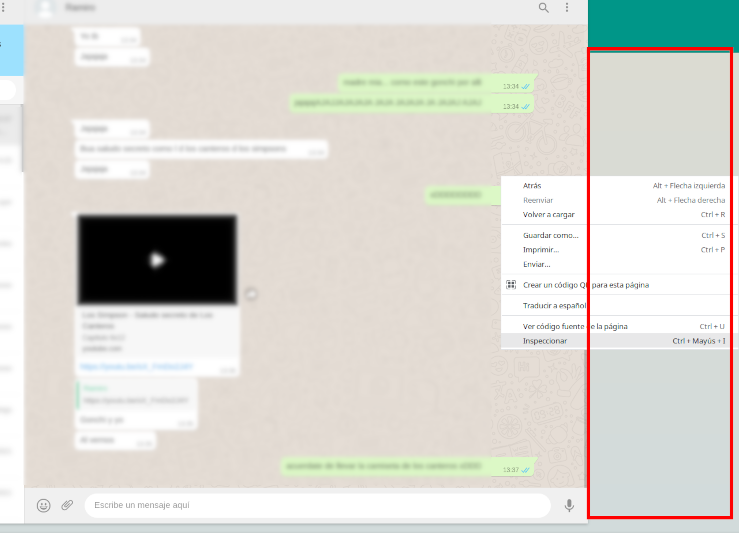Click the search icon in chat header
This screenshot has height=533, width=739.
coord(544,8)
